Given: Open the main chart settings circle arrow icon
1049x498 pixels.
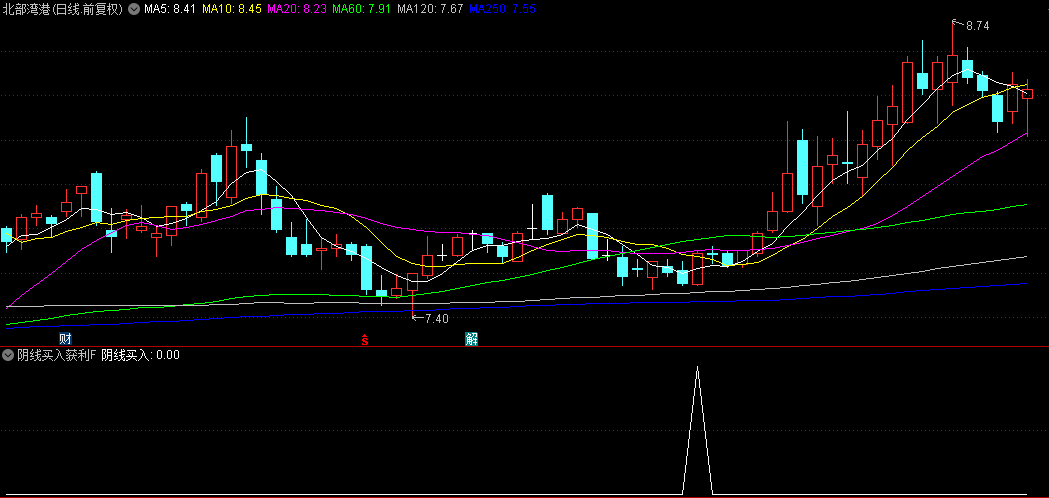Looking at the screenshot, I should pyautogui.click(x=134, y=9).
